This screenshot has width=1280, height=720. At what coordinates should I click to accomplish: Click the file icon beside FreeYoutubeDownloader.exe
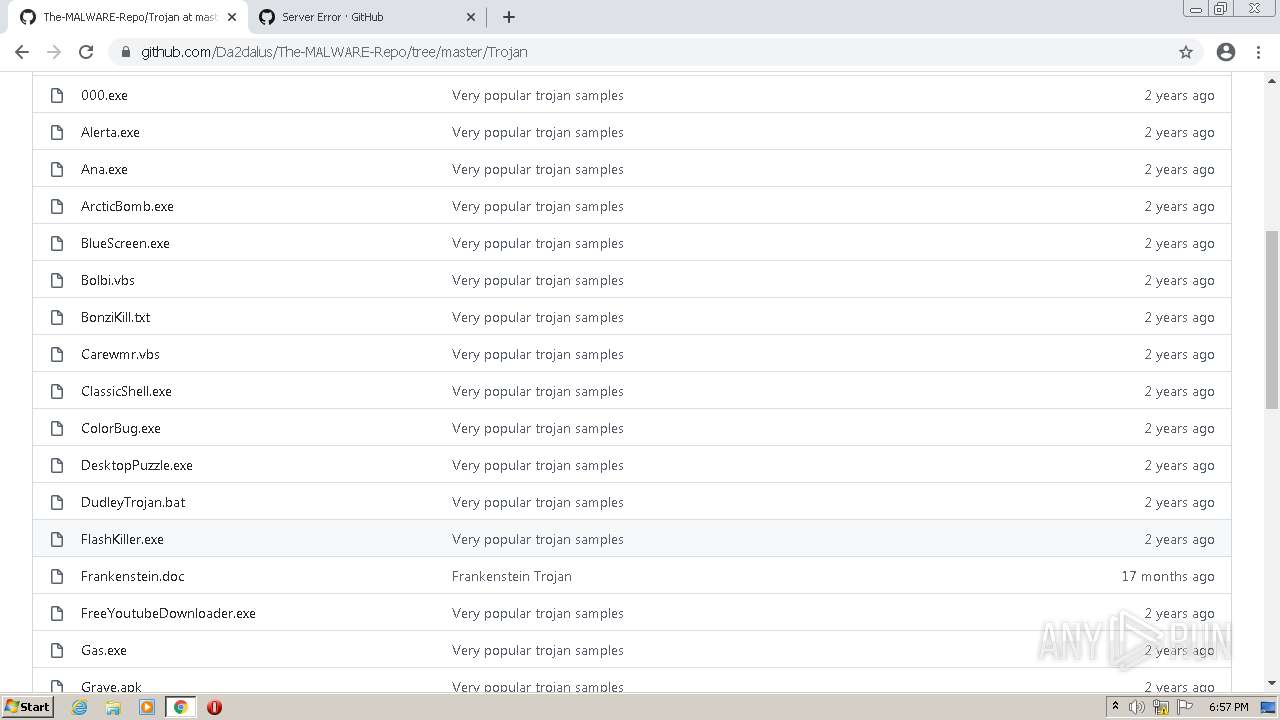pyautogui.click(x=57, y=613)
